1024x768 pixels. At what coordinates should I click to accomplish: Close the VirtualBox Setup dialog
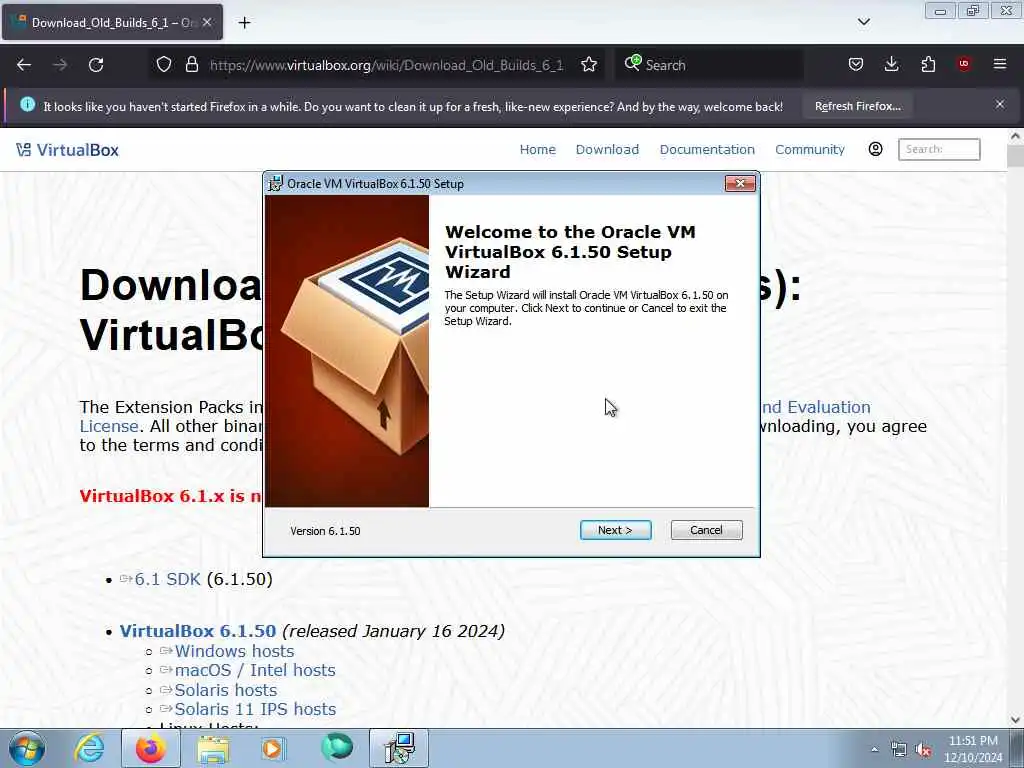tap(740, 184)
